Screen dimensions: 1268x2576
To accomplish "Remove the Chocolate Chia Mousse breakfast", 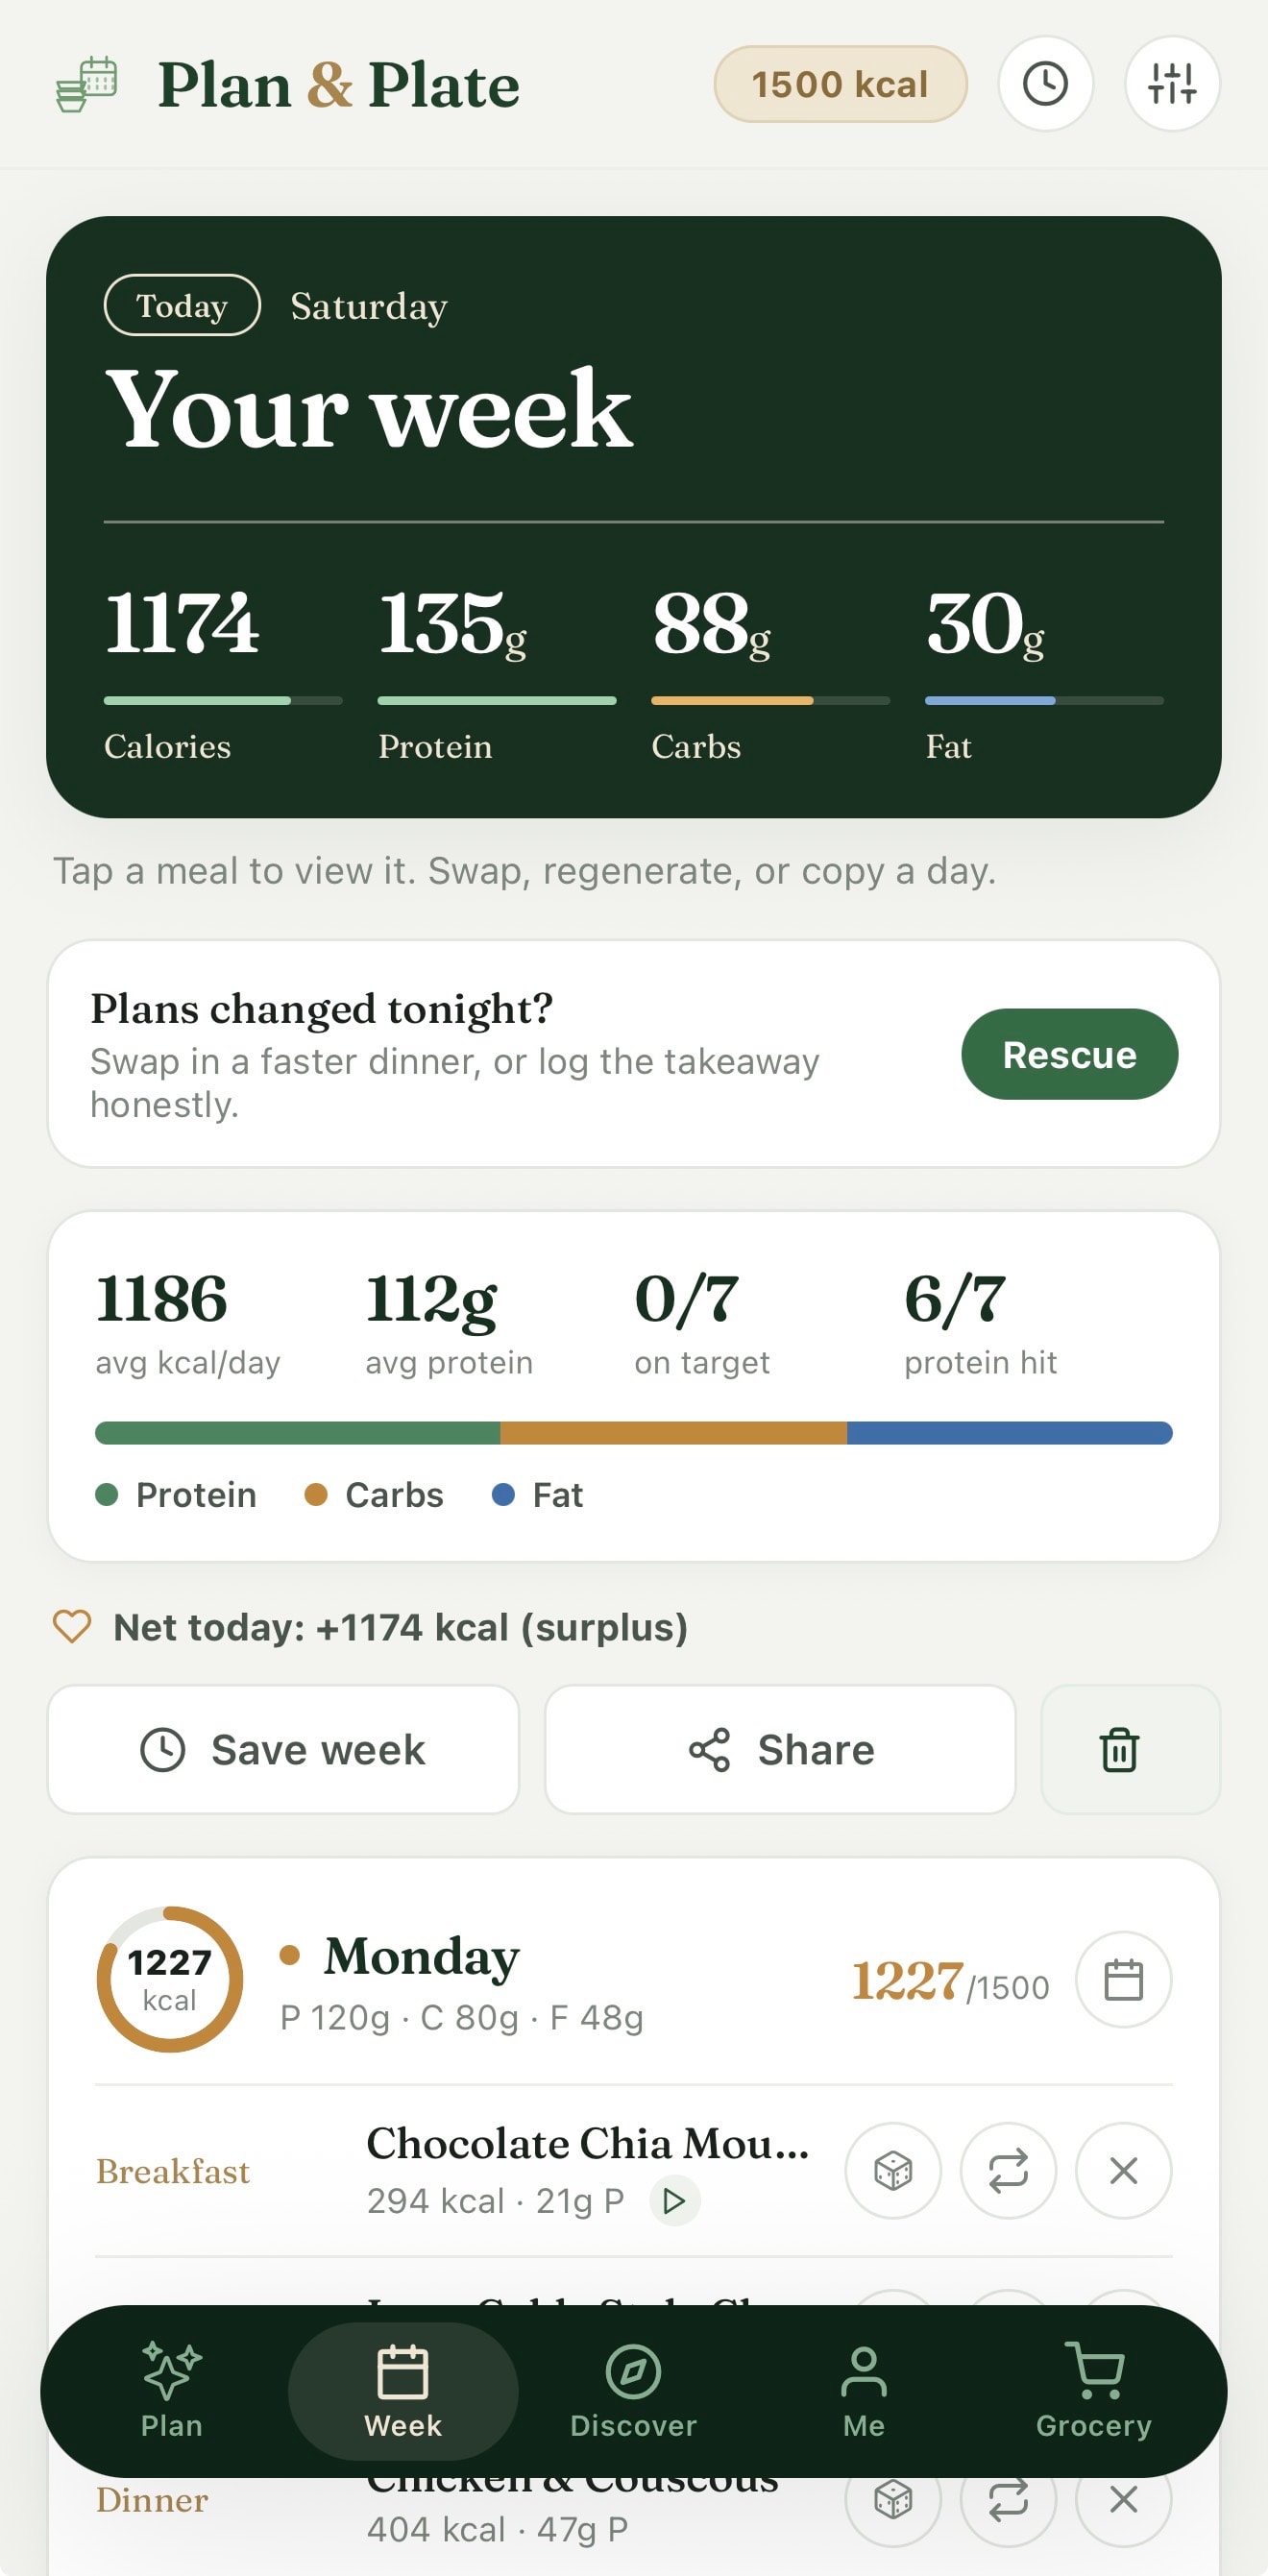I will click(1123, 2170).
